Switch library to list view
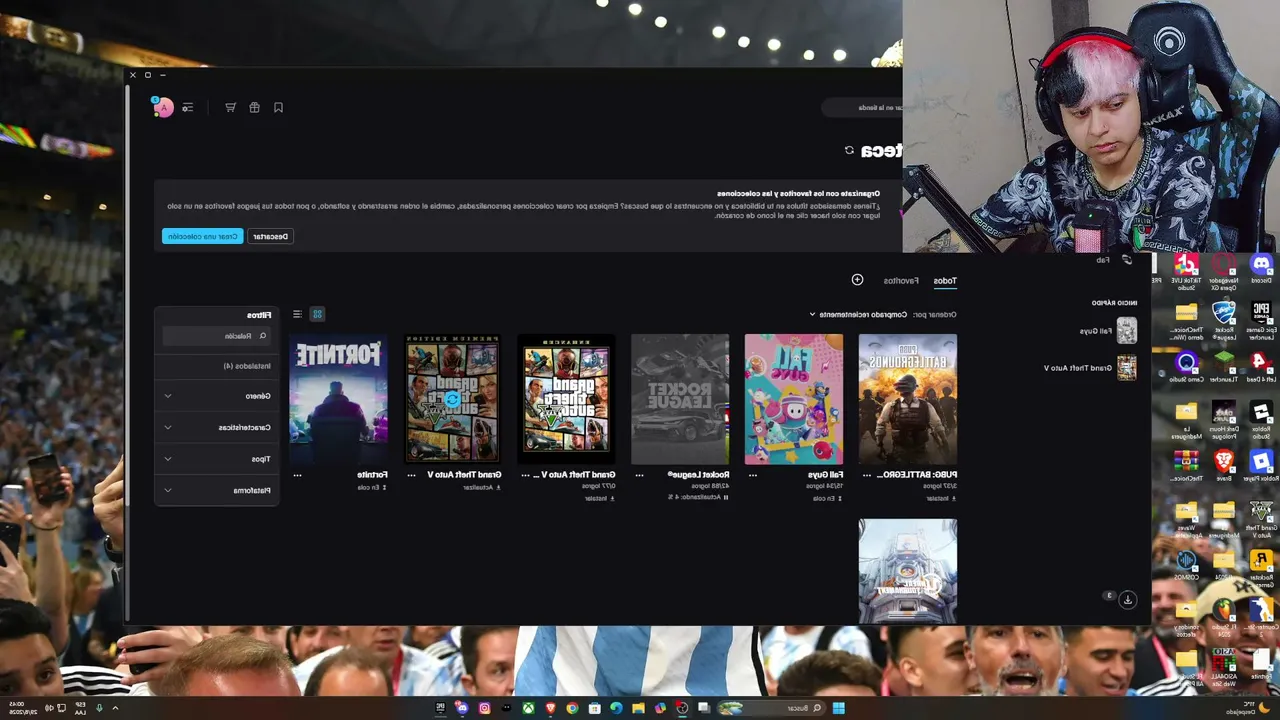 click(297, 315)
